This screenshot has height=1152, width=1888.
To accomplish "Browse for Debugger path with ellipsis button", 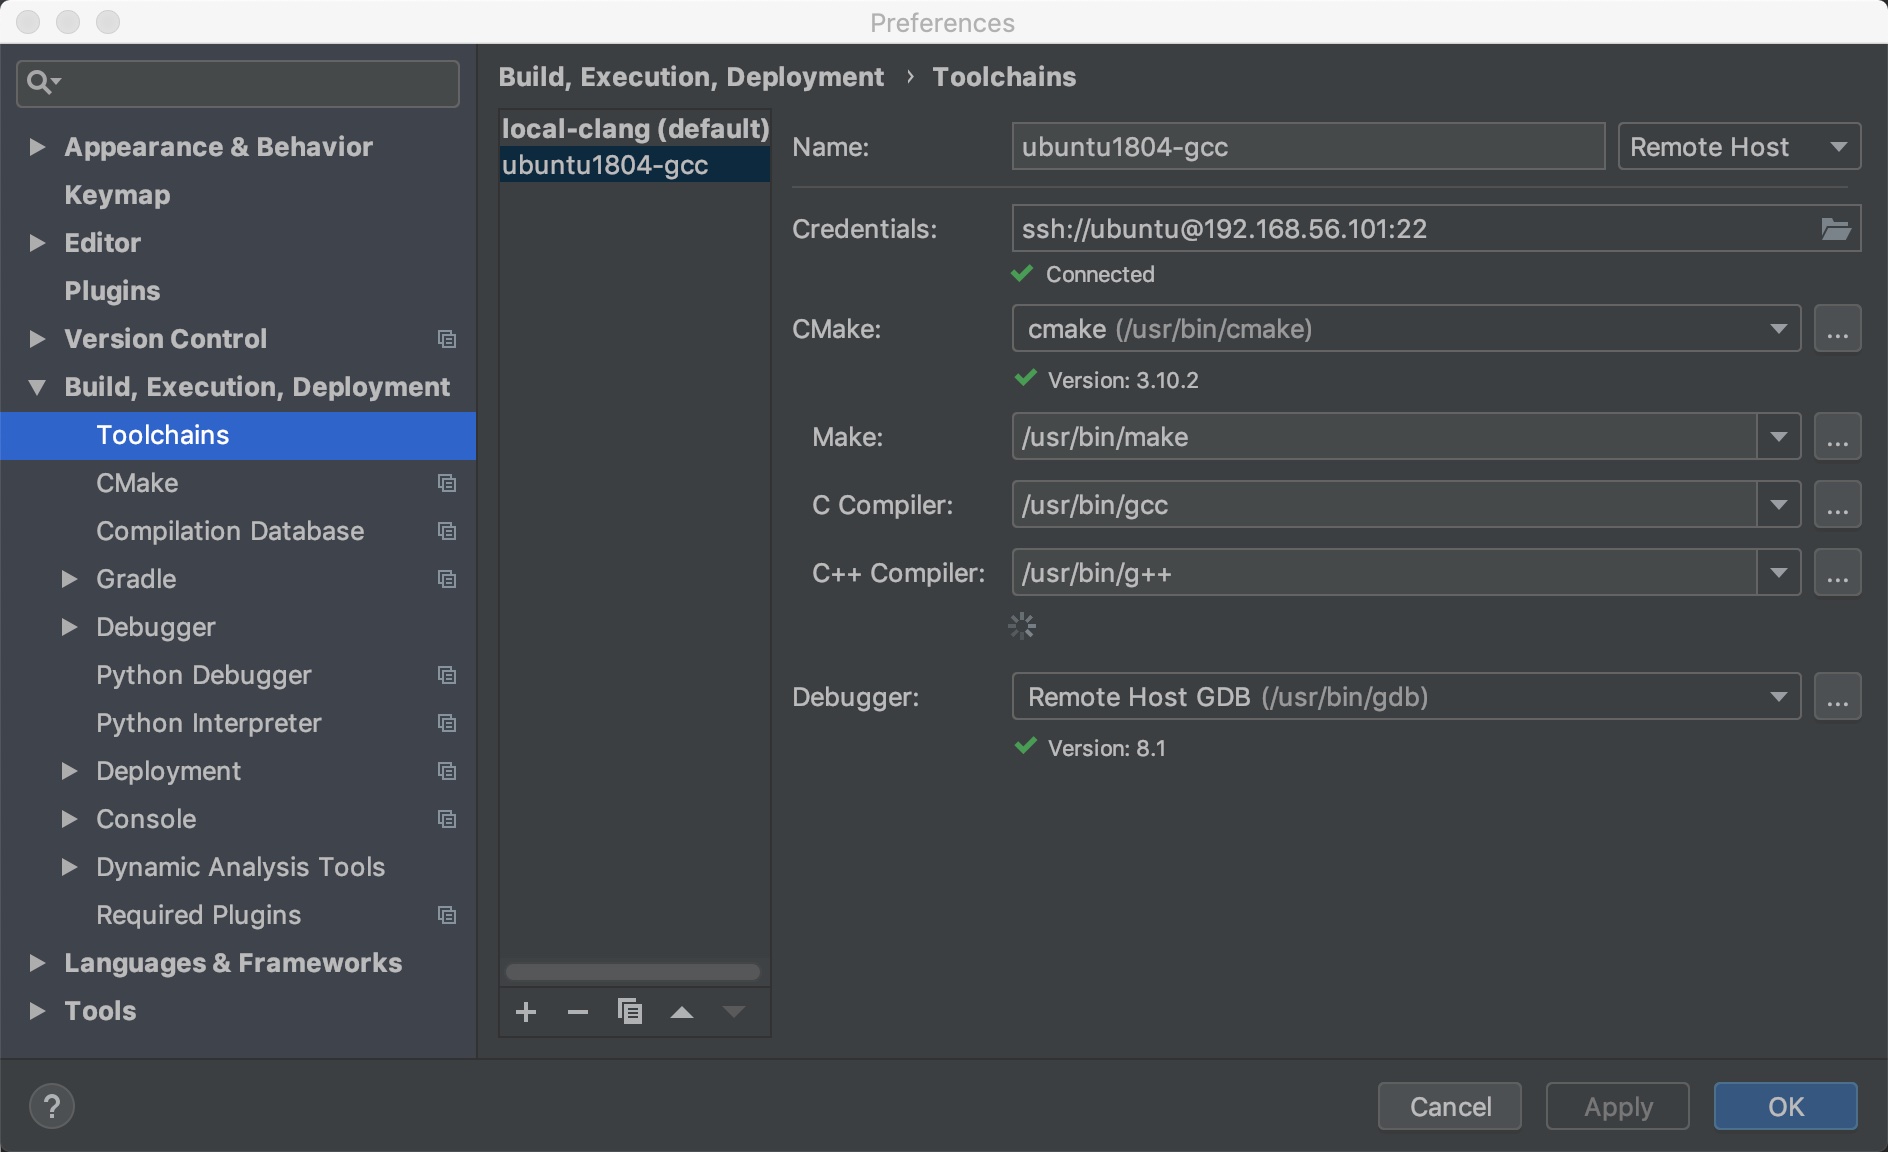I will (1837, 697).
